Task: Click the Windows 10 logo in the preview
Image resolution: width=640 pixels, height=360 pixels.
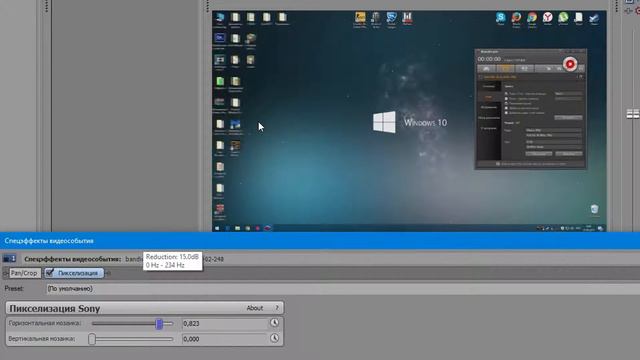Action: 384,122
